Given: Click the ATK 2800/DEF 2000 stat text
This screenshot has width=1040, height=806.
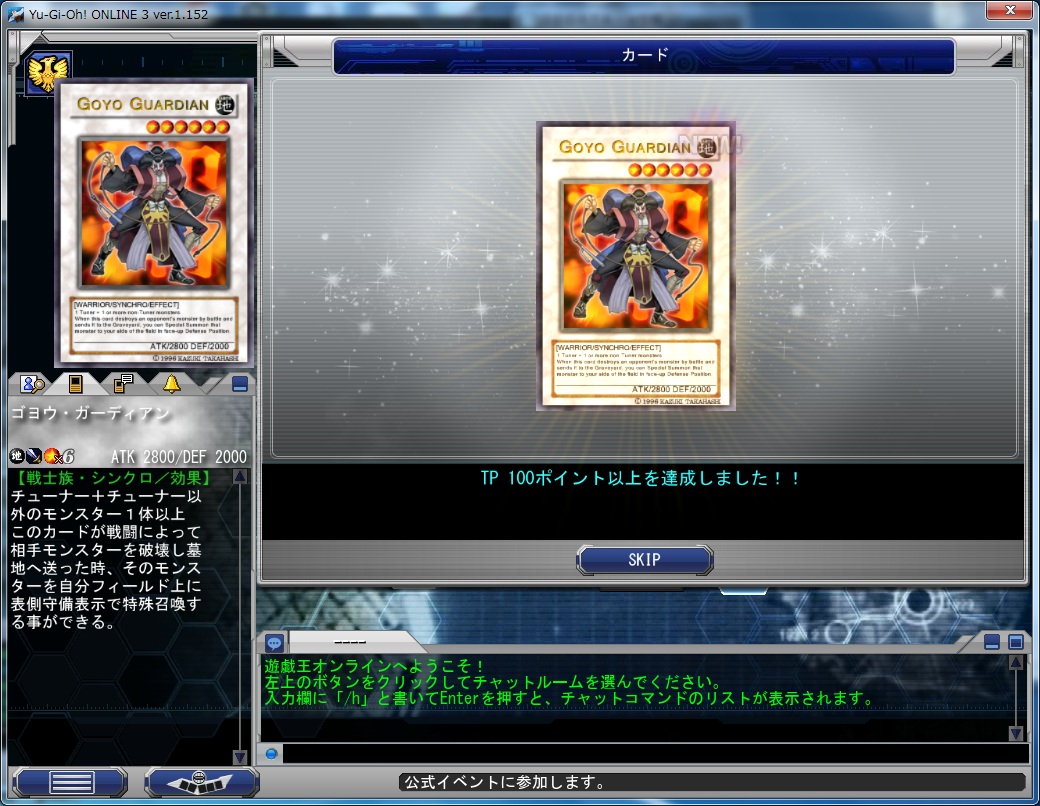Looking at the screenshot, I should point(178,456).
